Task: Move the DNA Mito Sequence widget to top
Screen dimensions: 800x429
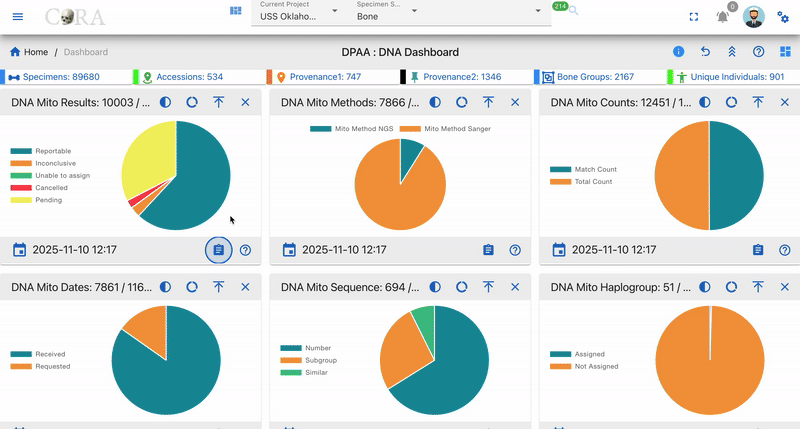Action: (488, 287)
